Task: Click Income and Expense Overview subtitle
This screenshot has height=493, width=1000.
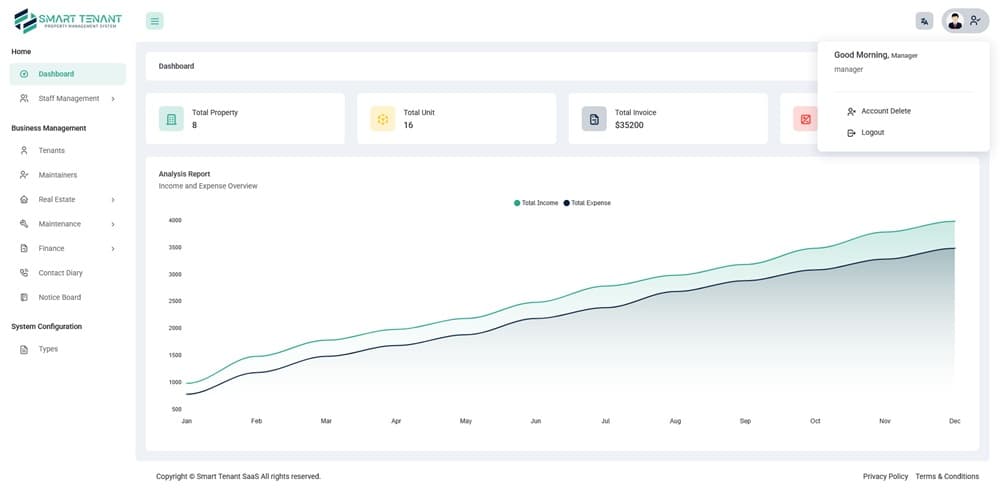Action: (x=208, y=186)
